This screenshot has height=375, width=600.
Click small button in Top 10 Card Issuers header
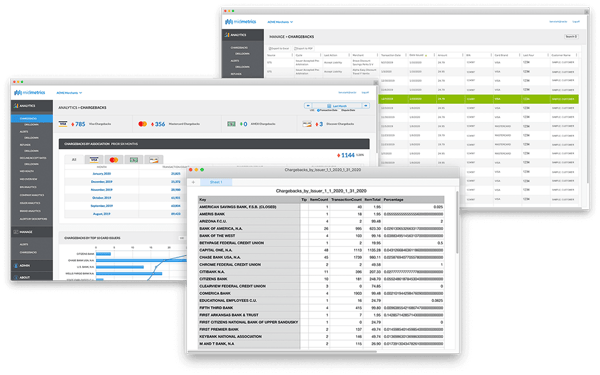[x=182, y=238]
